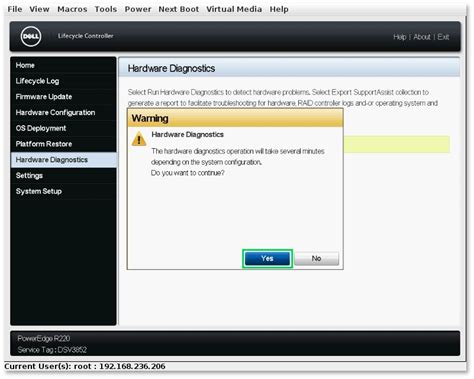This screenshot has width=474, height=379.
Task: Click the Dell logo icon
Action: click(x=31, y=36)
